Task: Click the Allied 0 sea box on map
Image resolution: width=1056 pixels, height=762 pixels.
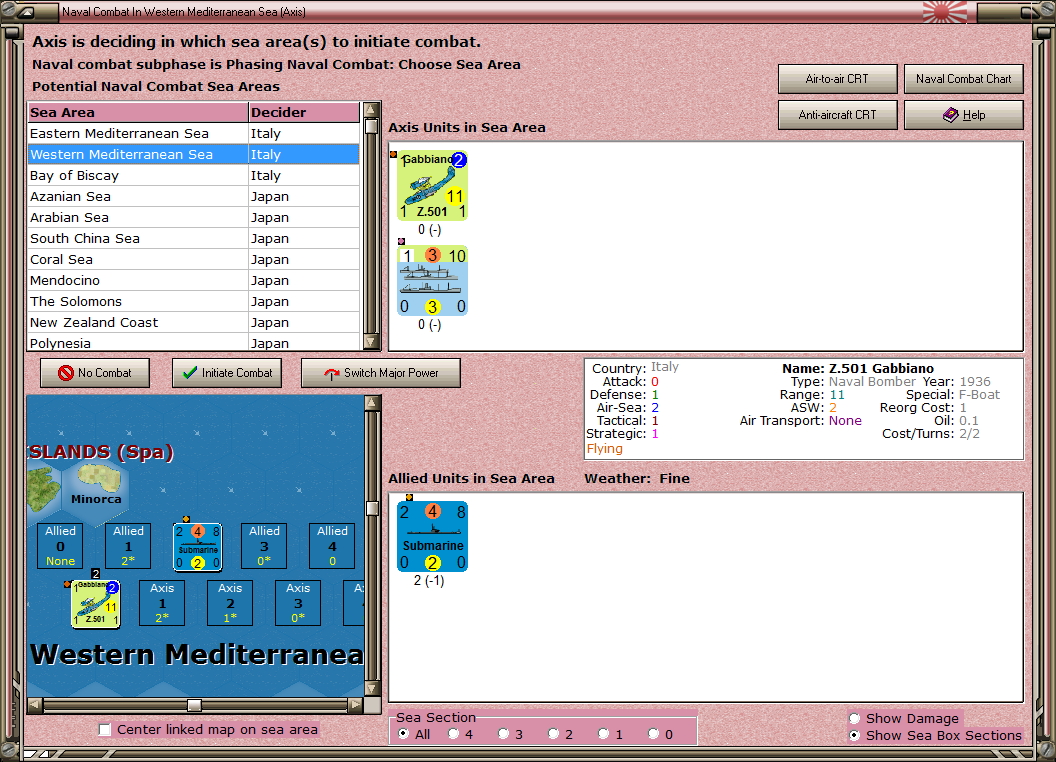Action: pos(61,546)
